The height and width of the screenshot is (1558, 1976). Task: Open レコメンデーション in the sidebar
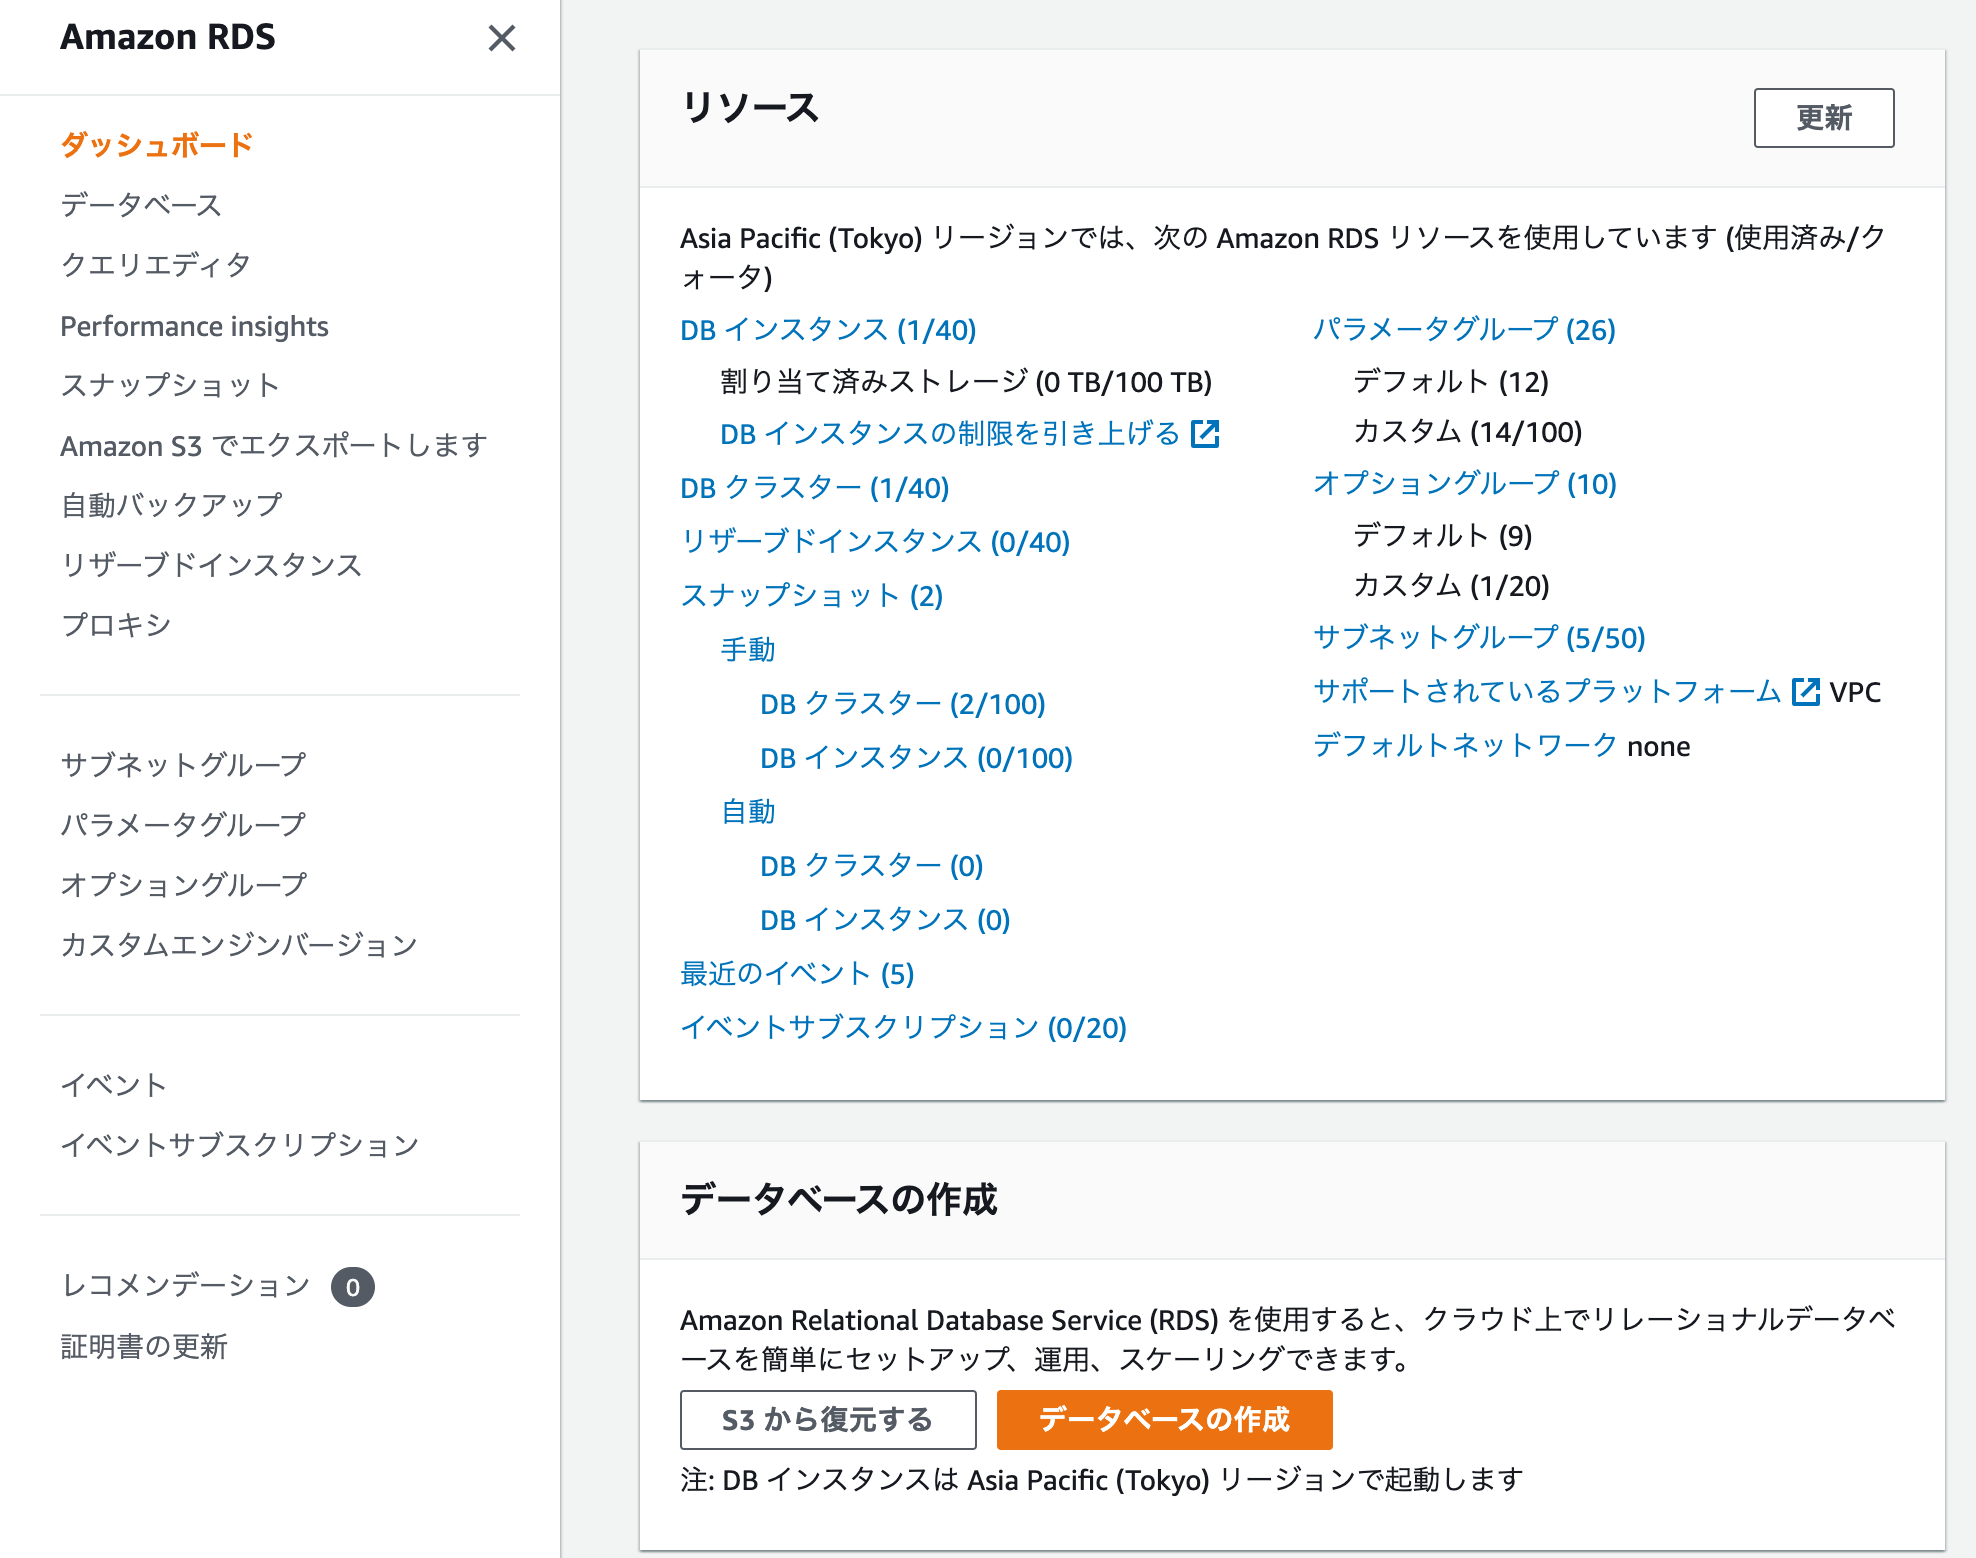[x=186, y=1286]
